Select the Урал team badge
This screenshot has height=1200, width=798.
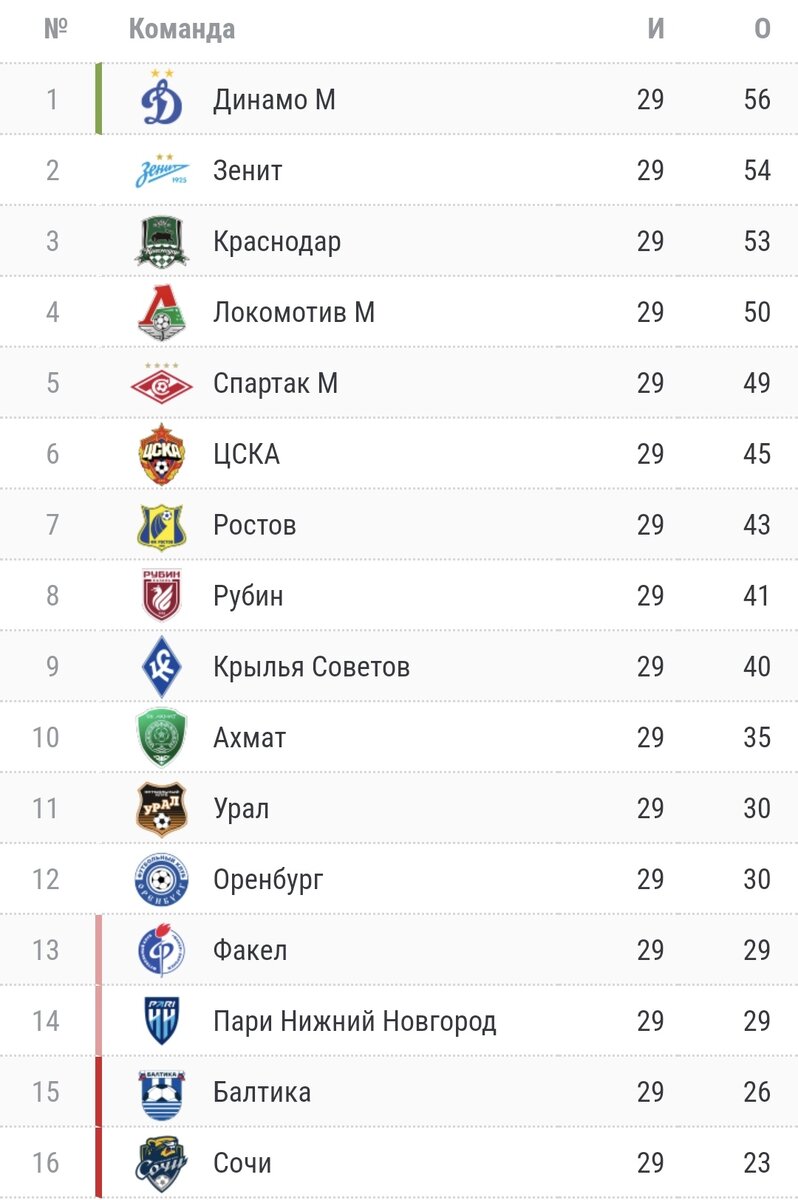point(161,809)
